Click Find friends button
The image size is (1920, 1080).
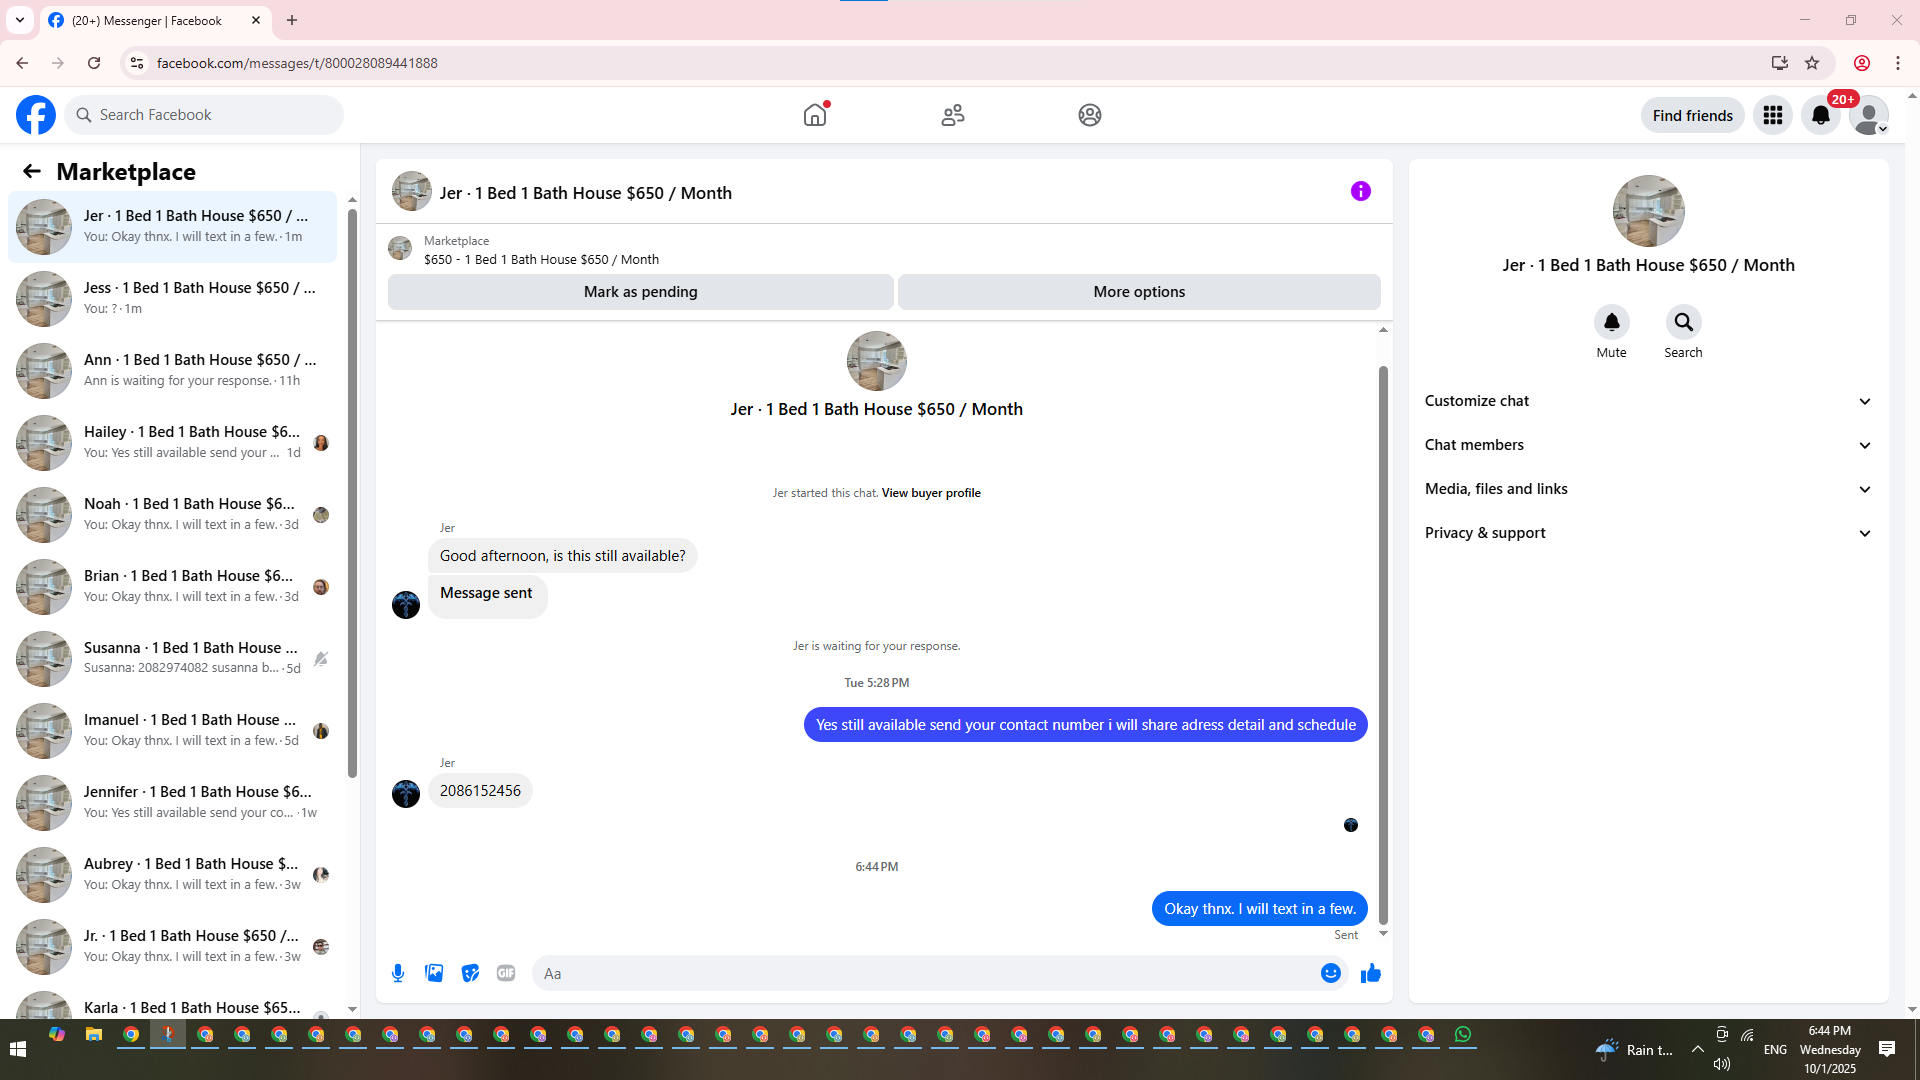tap(1692, 115)
